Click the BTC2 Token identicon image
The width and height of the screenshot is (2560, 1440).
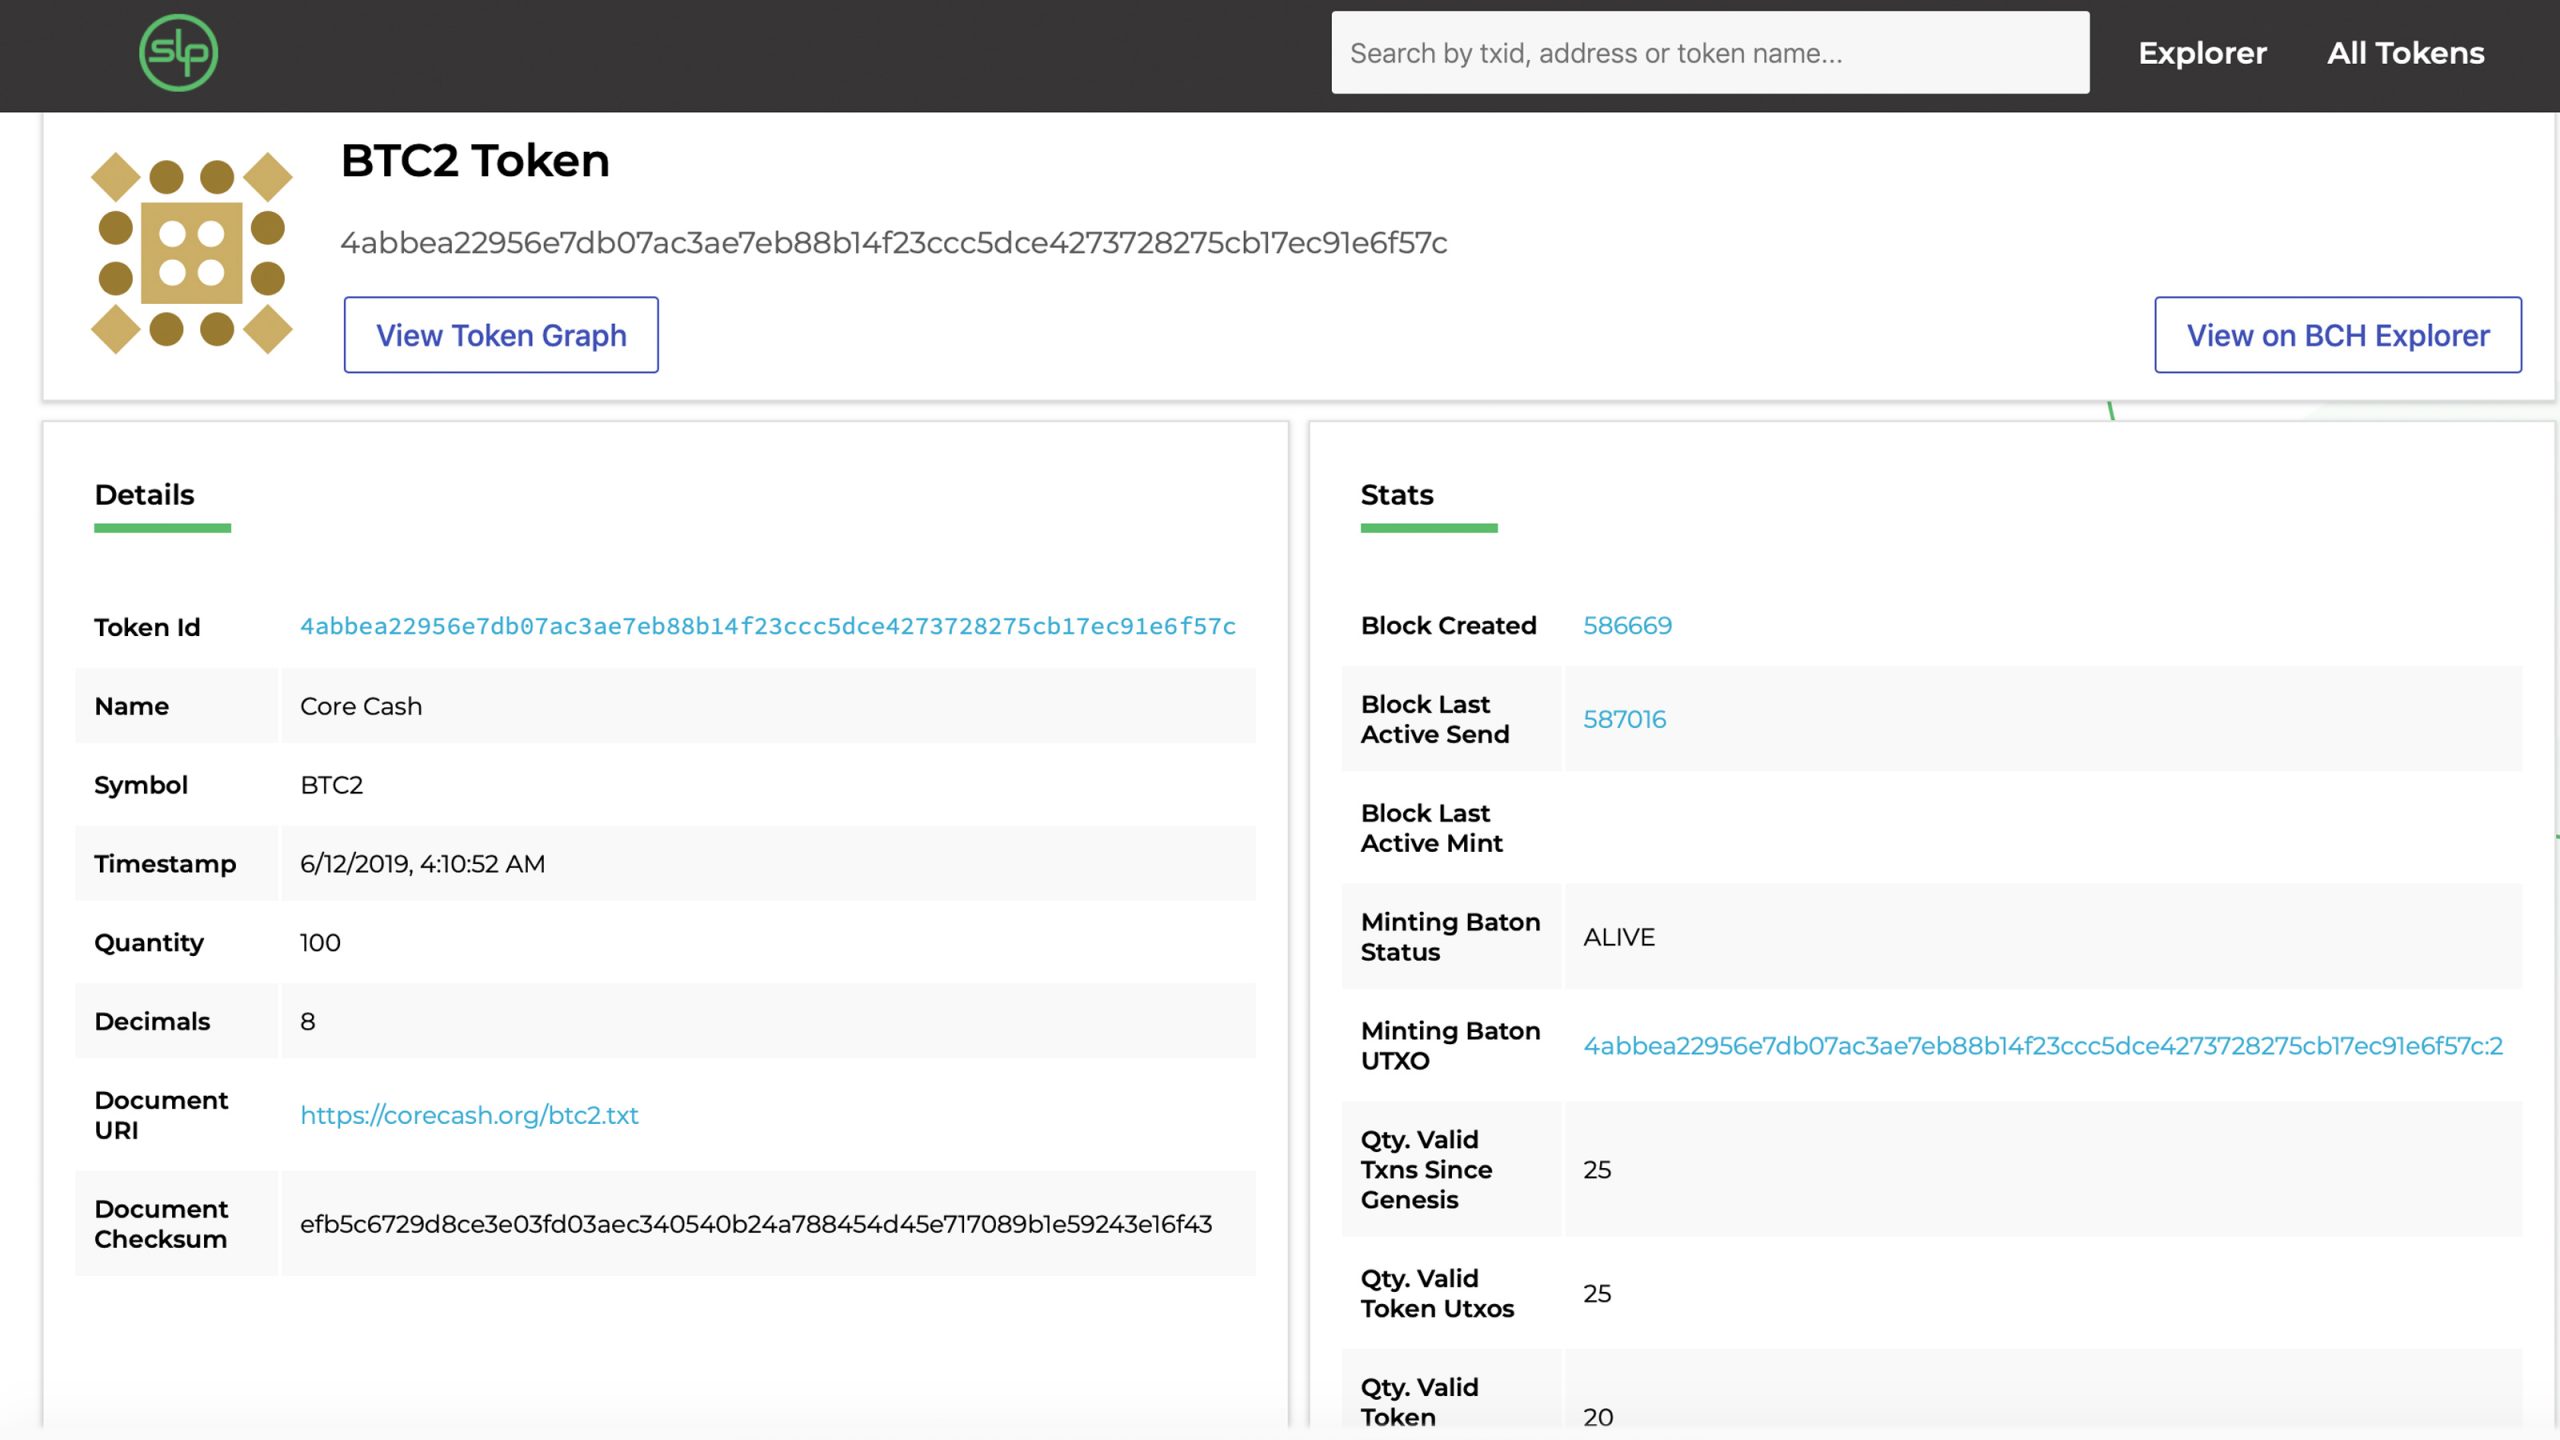(x=191, y=253)
